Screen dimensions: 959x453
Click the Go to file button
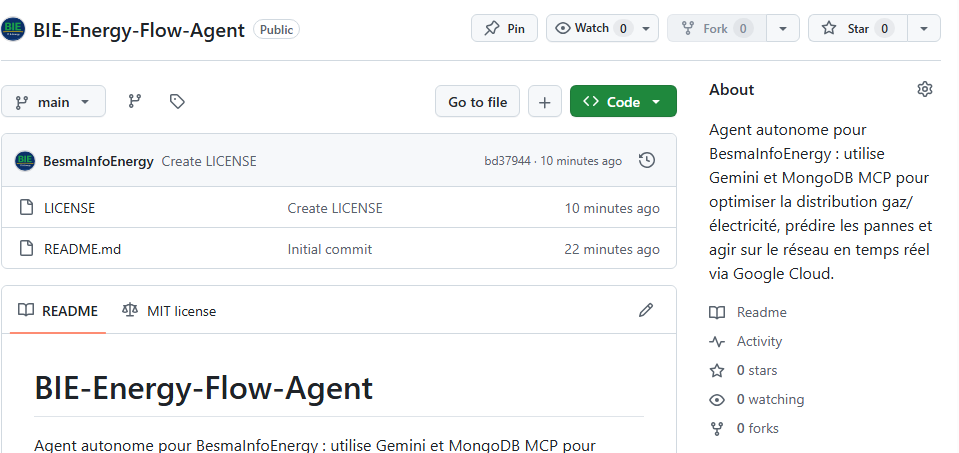(478, 101)
